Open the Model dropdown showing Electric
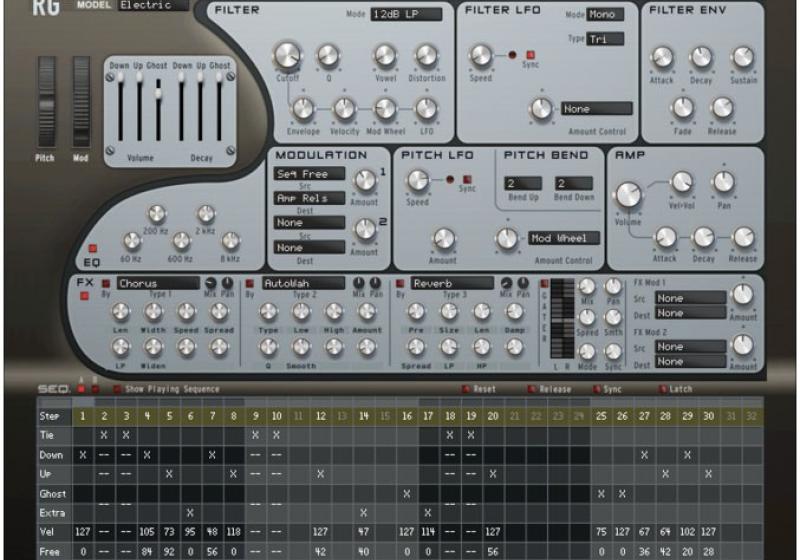This screenshot has height=560, width=800. (152, 5)
